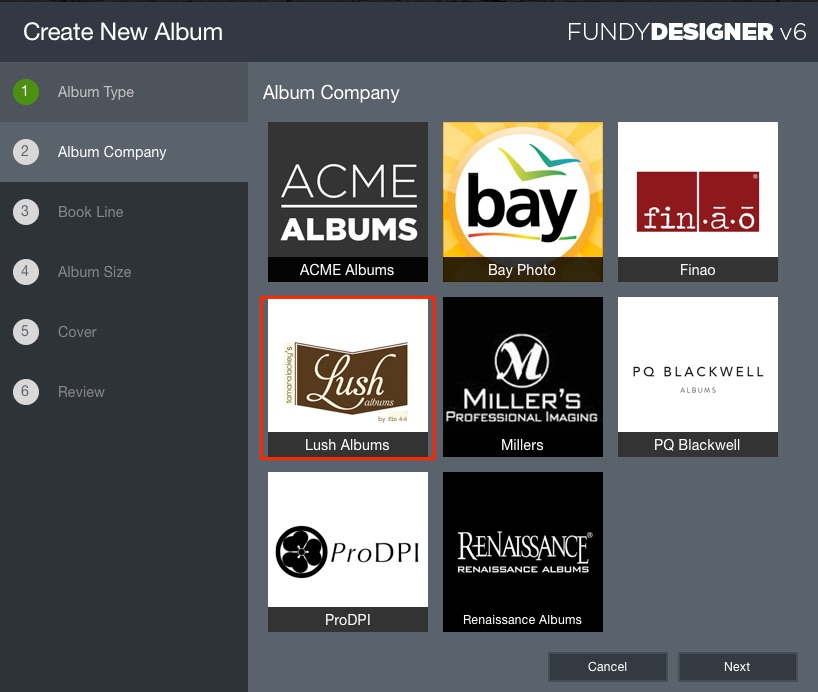This screenshot has height=692, width=818.
Task: Select the ACME Albums company tile
Action: tap(347, 202)
